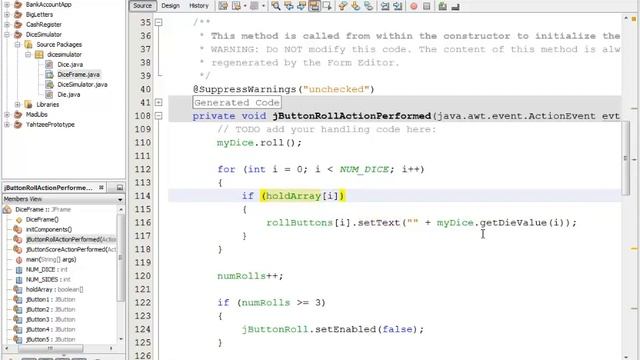Click the Next Bookmark icon
Screen dimensions: 640x360
coord(356,6)
